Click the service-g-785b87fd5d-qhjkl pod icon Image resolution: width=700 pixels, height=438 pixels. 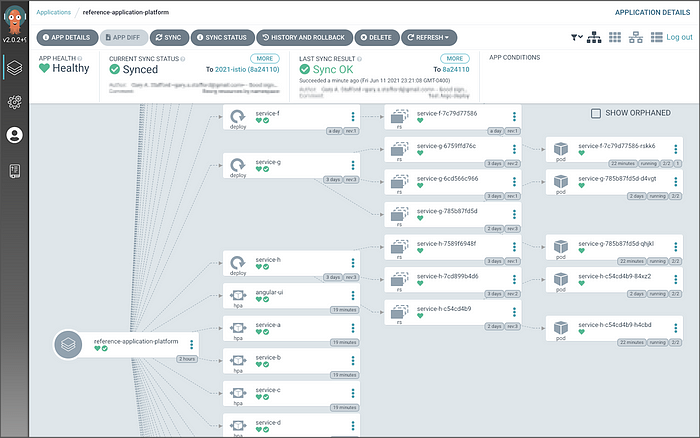click(561, 246)
